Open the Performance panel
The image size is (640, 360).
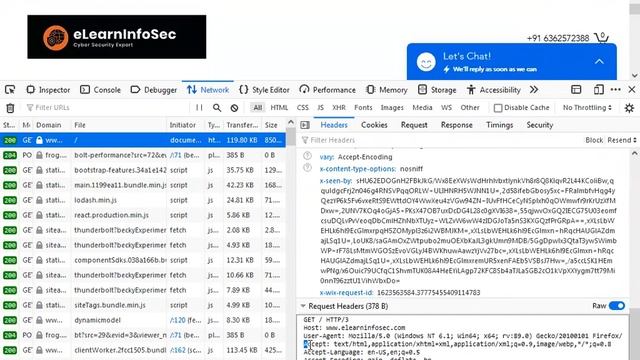click(x=327, y=90)
